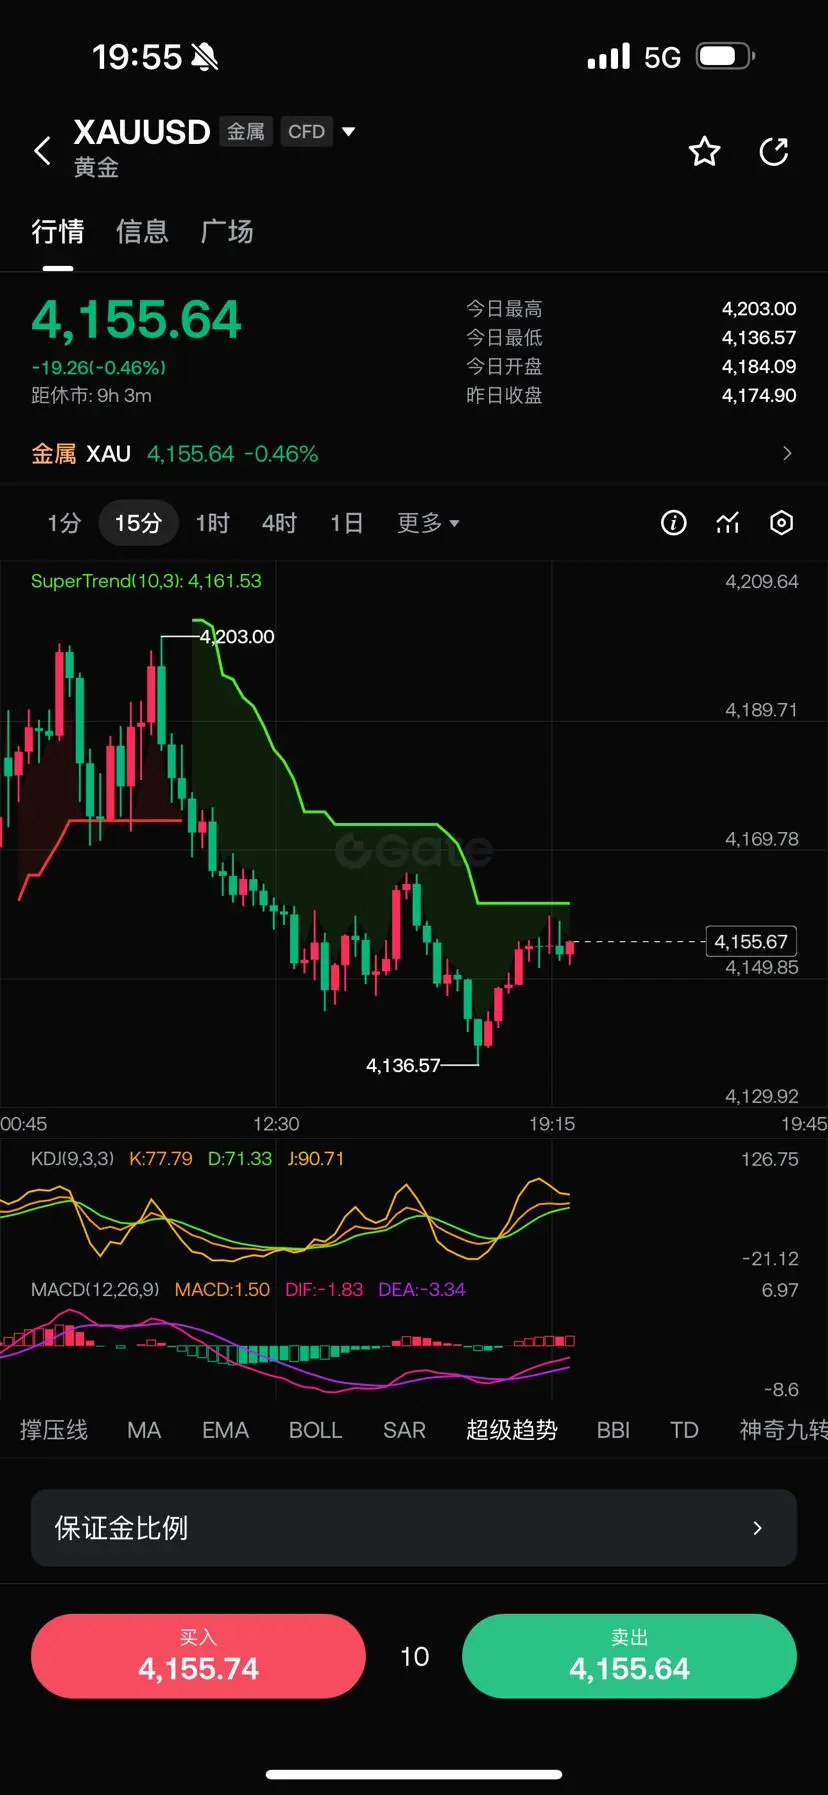The width and height of the screenshot is (828, 1795).
Task: Open the chart info icon
Action: pos(674,523)
